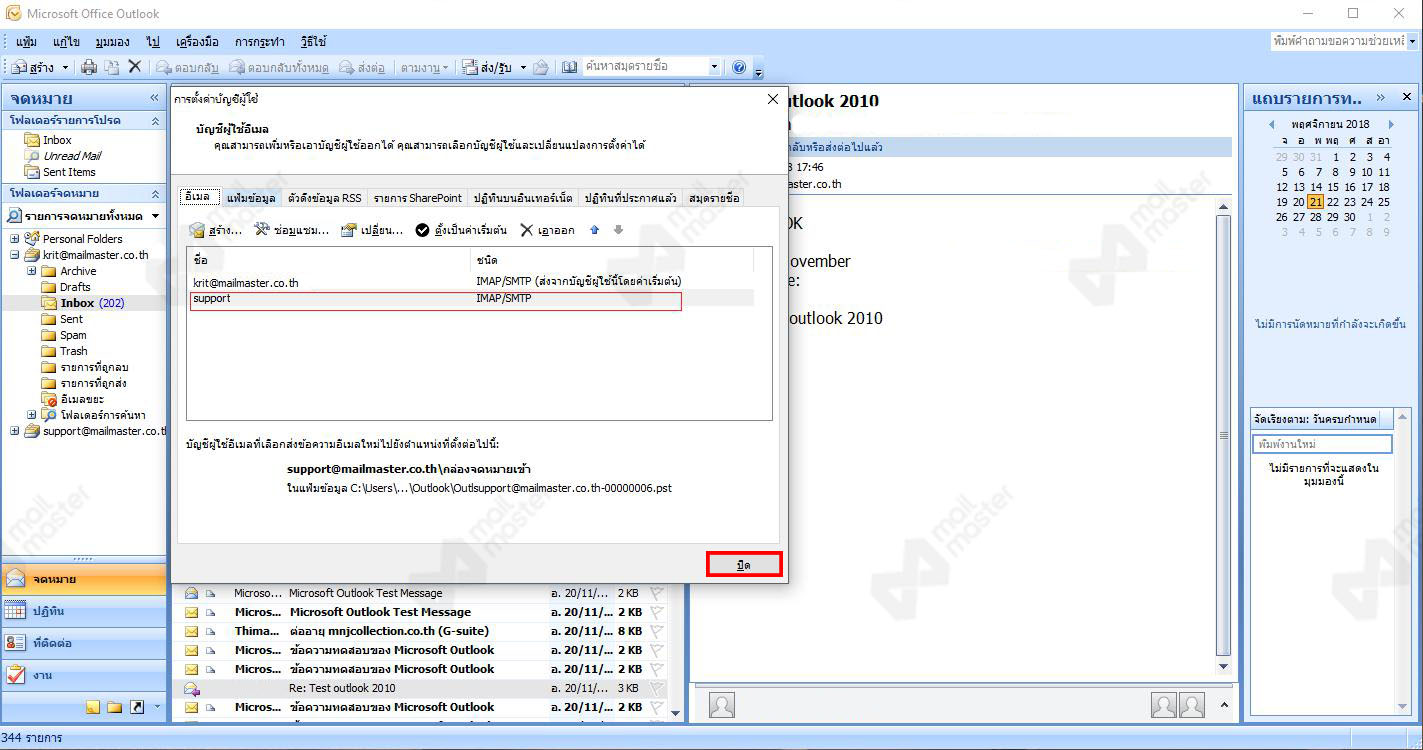Viewport: 1423px width, 750px height.
Task: Click the delete (X) icon in the main toolbar
Action: [x=135, y=67]
